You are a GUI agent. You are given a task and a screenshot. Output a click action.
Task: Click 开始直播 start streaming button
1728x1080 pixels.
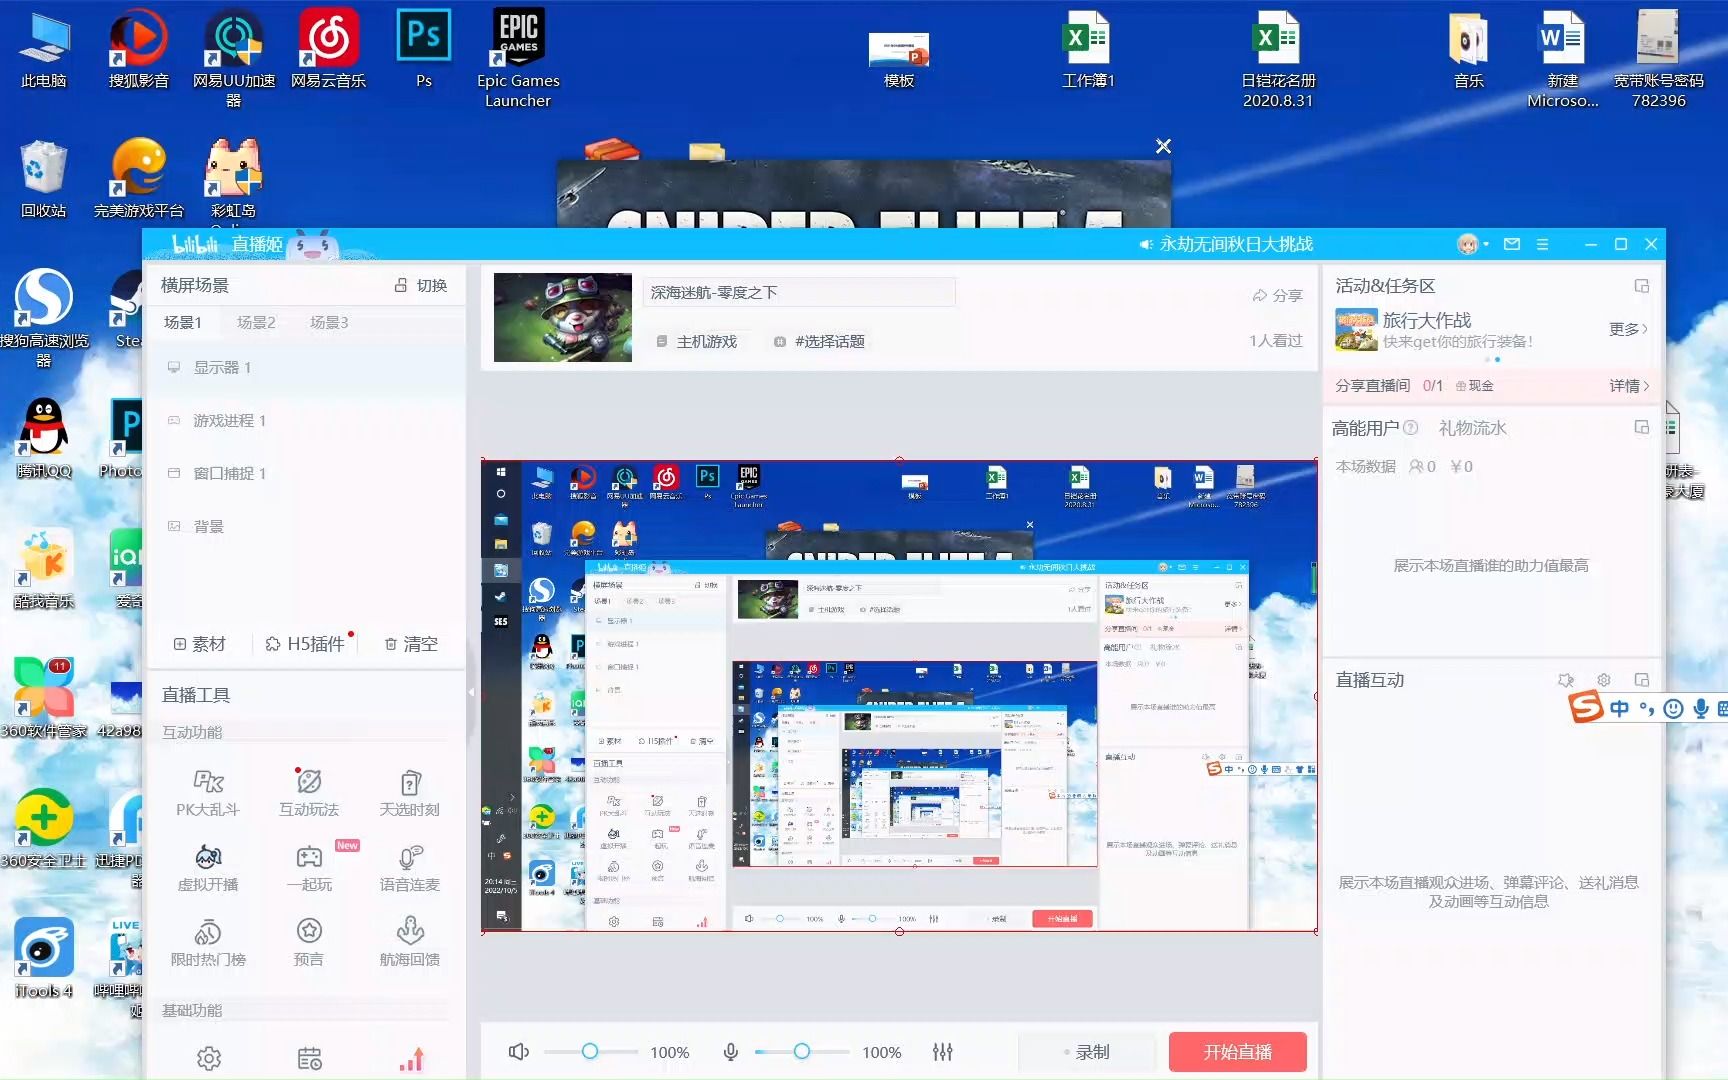click(1238, 1052)
